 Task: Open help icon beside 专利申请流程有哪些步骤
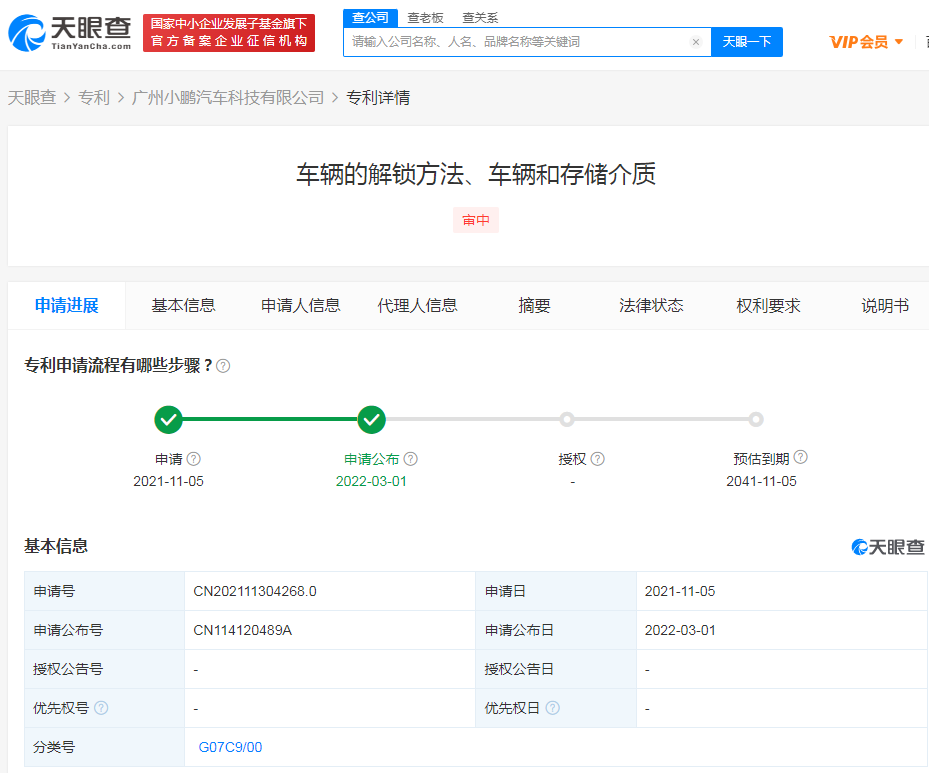[x=224, y=366]
